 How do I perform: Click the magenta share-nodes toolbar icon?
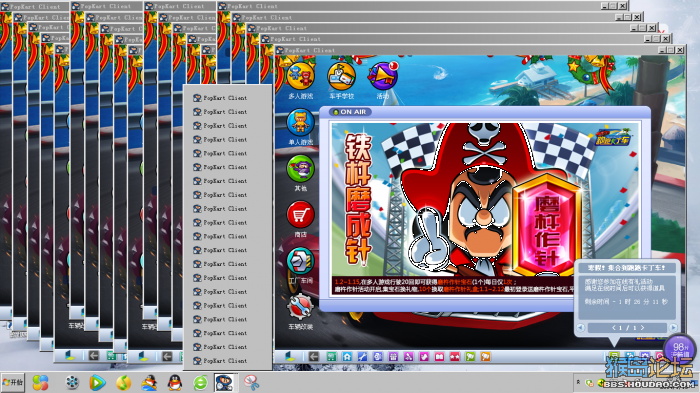click(408, 356)
